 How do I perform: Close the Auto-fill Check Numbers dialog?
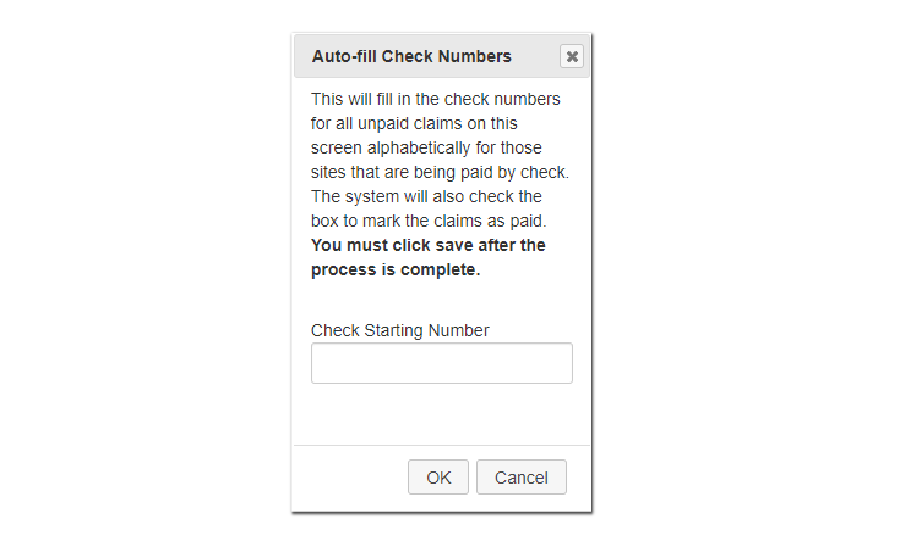click(571, 57)
